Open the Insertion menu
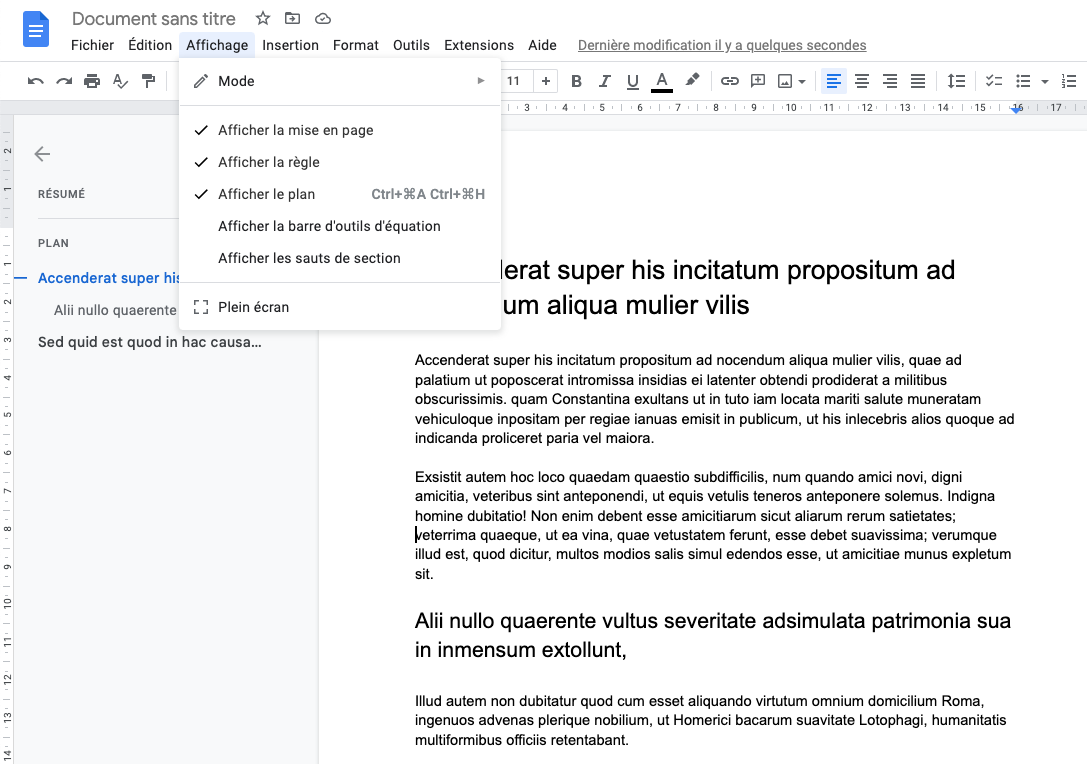This screenshot has width=1087, height=764. [290, 45]
